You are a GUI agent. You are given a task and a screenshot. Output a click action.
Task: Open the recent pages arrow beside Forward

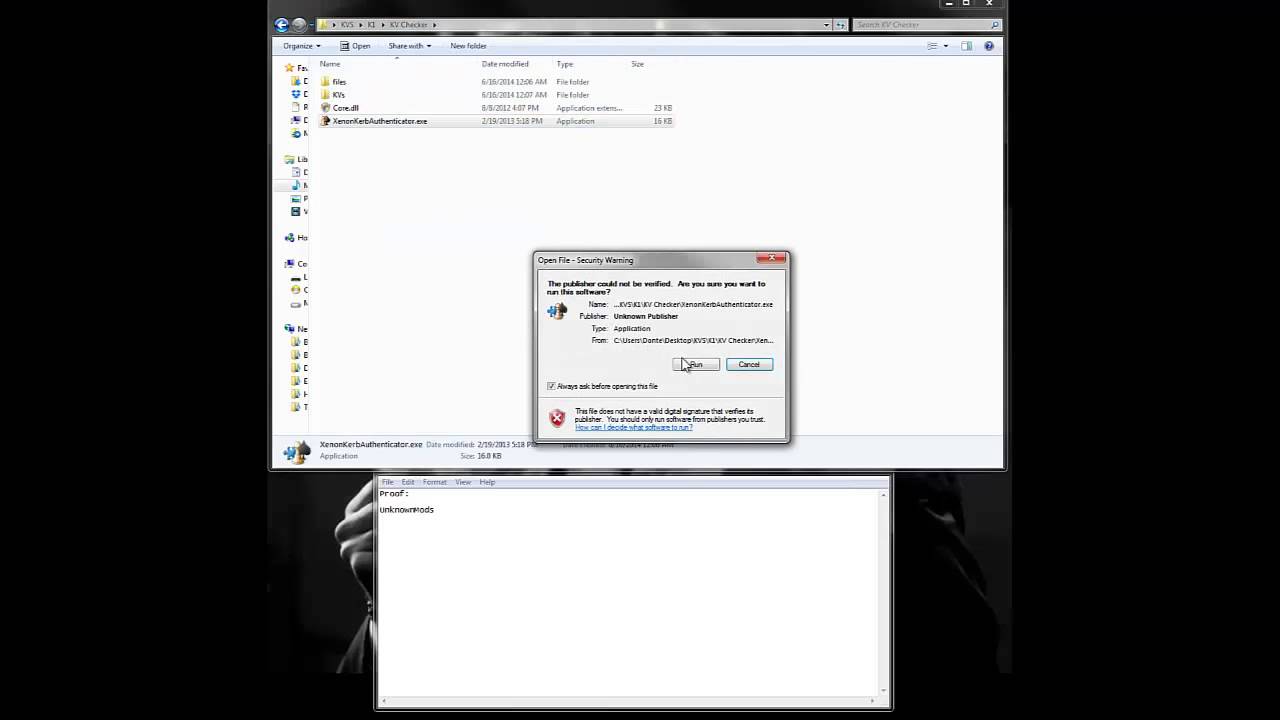[x=312, y=25]
